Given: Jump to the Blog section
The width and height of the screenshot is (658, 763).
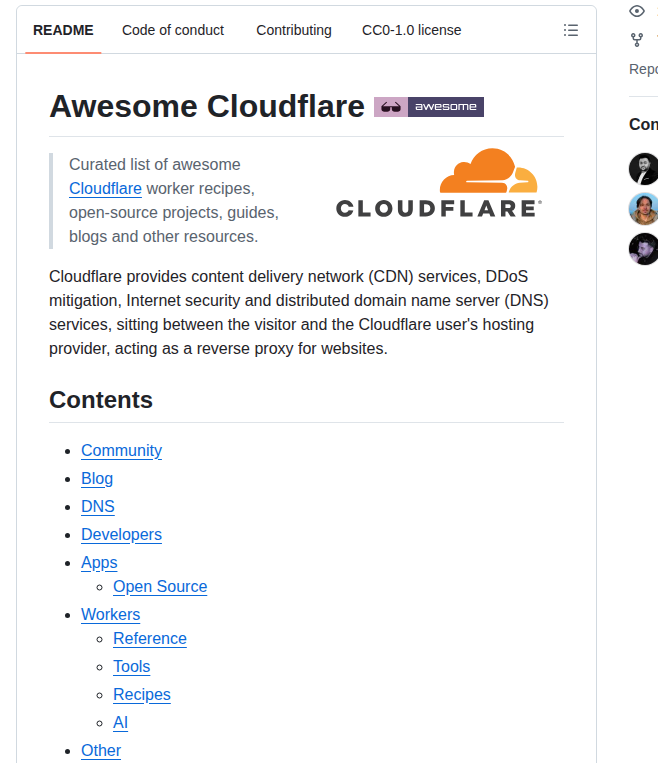Looking at the screenshot, I should [x=97, y=479].
